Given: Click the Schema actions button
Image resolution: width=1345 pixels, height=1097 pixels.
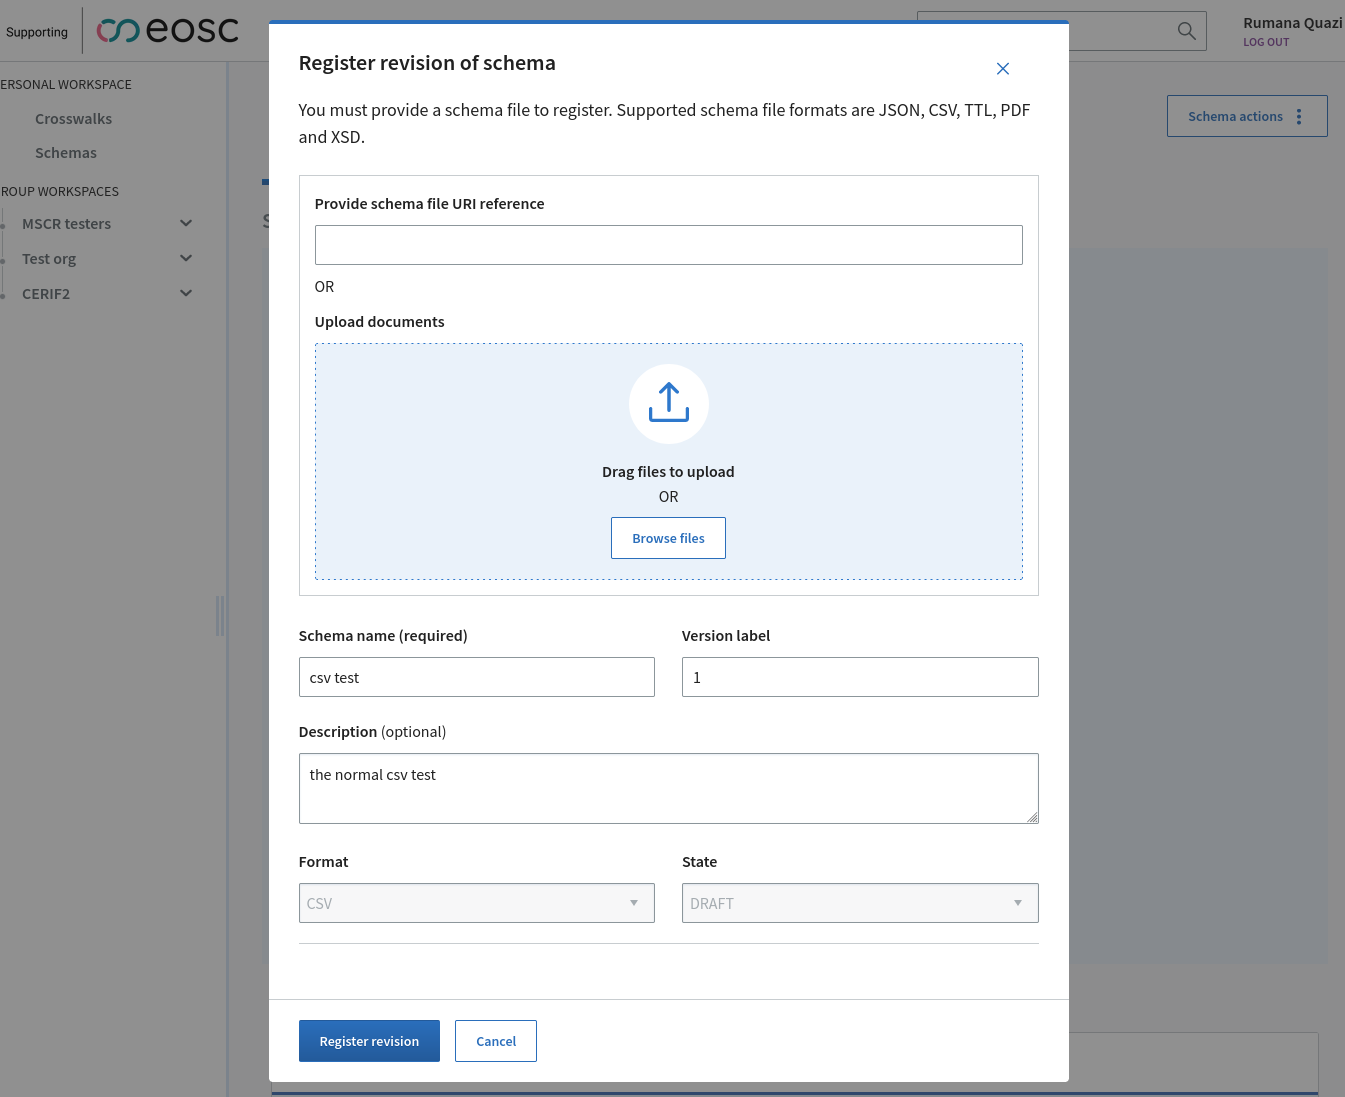Looking at the screenshot, I should [1247, 117].
